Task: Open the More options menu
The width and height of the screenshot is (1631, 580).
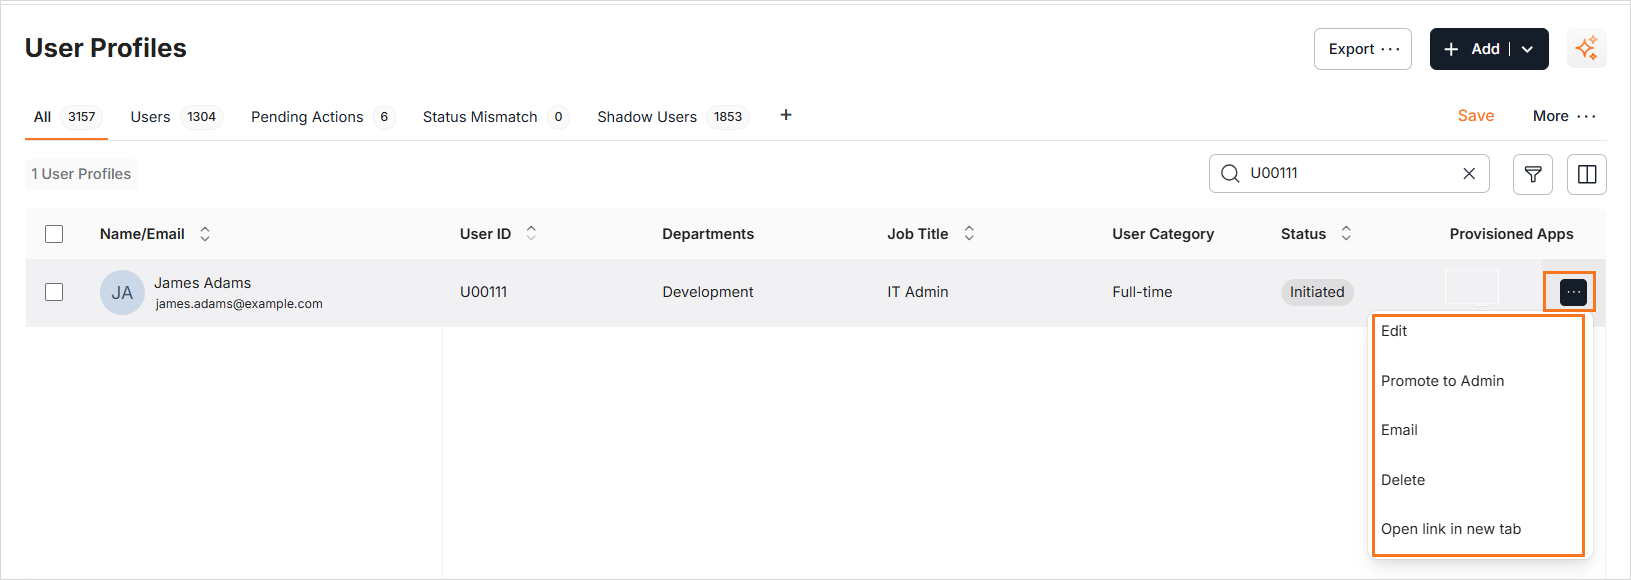Action: point(1564,116)
